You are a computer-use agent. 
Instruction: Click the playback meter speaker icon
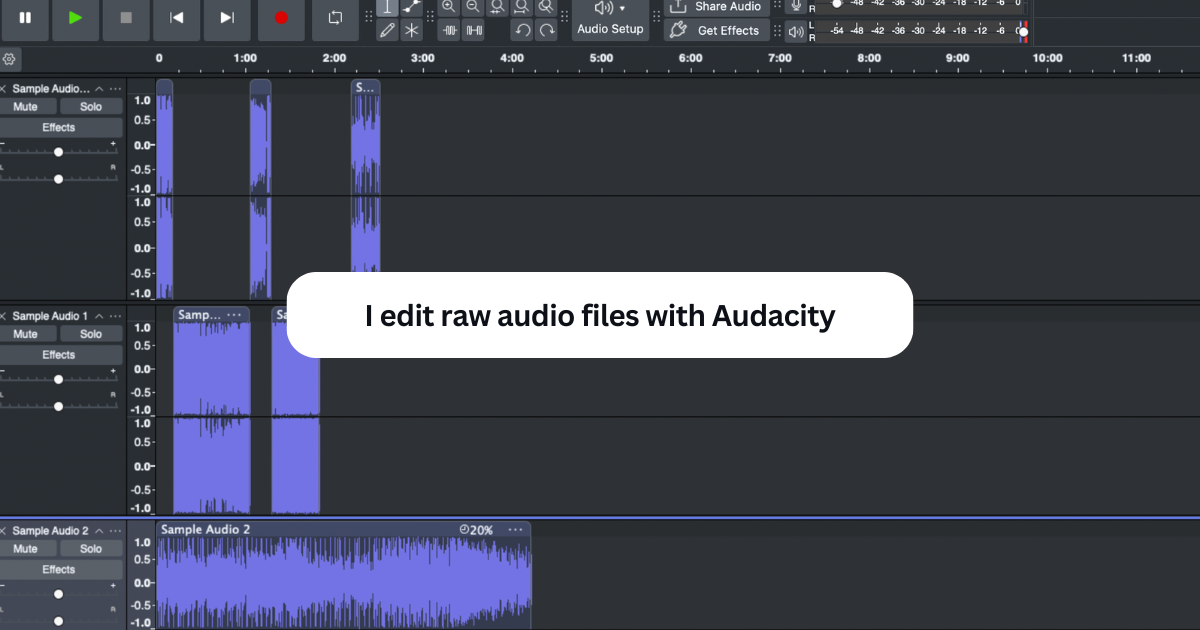point(796,31)
